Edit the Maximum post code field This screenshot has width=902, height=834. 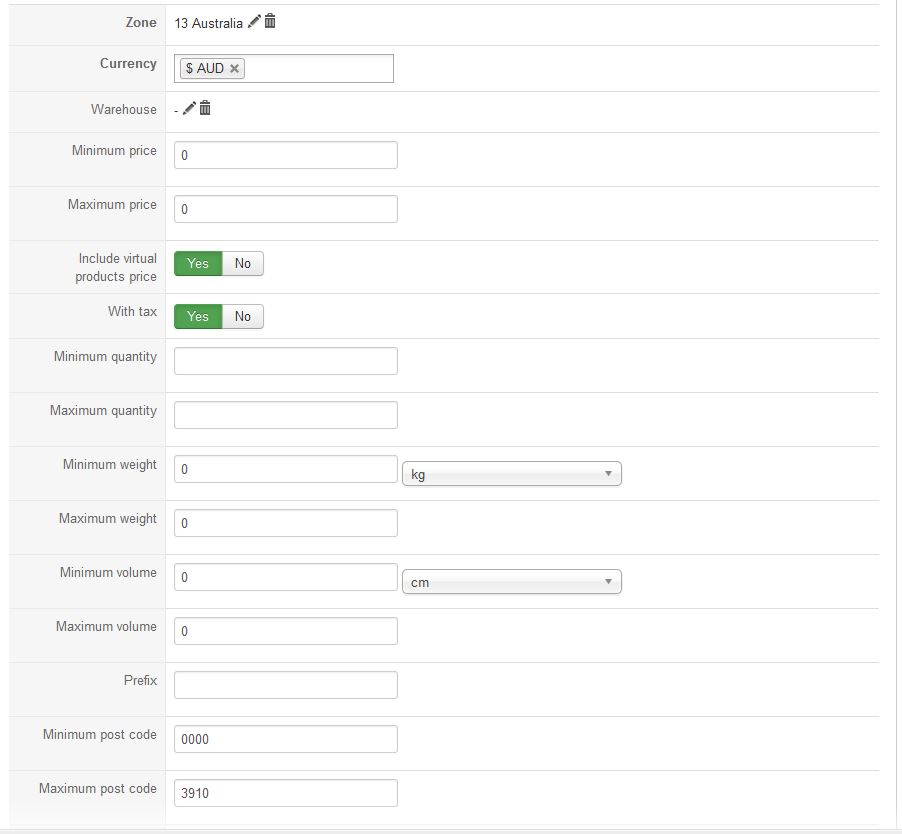(285, 793)
